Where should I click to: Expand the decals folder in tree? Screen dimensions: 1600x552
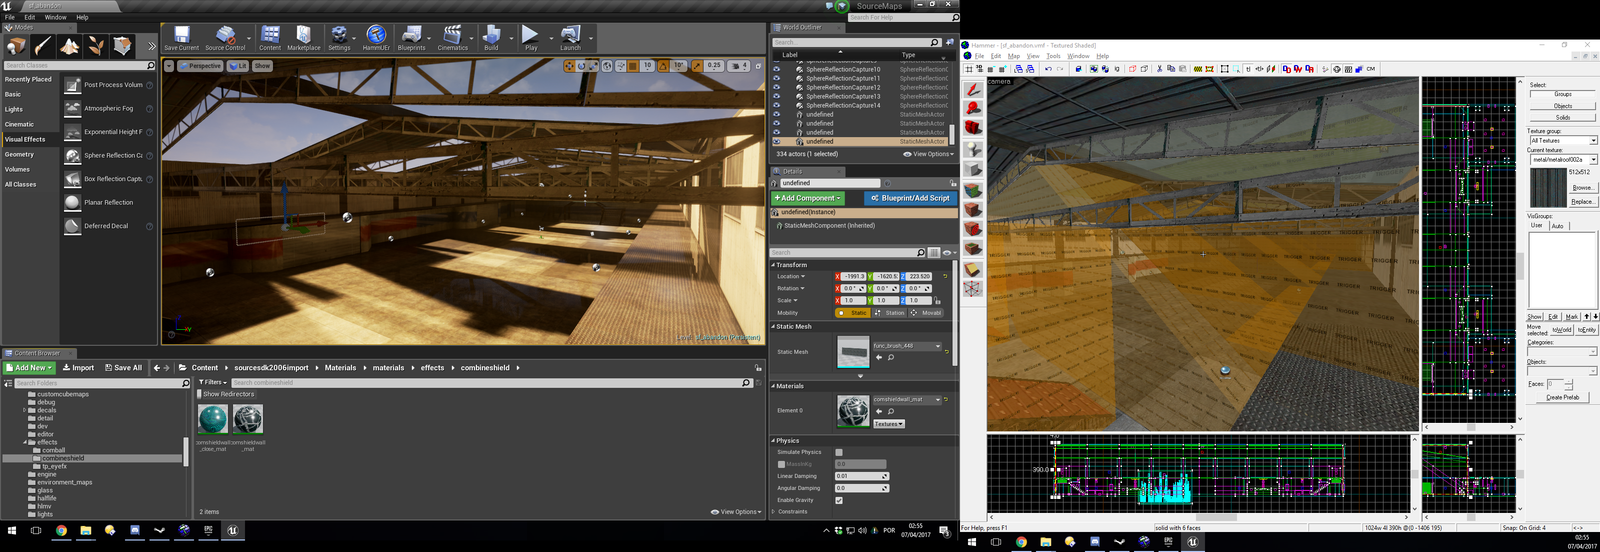(x=25, y=410)
